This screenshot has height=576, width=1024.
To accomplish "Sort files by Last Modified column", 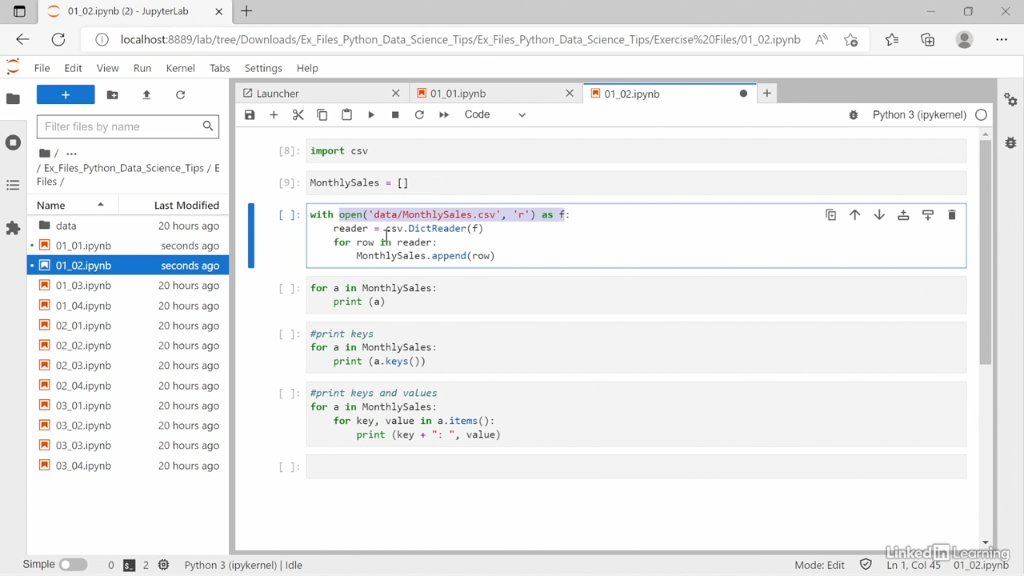I will tap(174, 205).
